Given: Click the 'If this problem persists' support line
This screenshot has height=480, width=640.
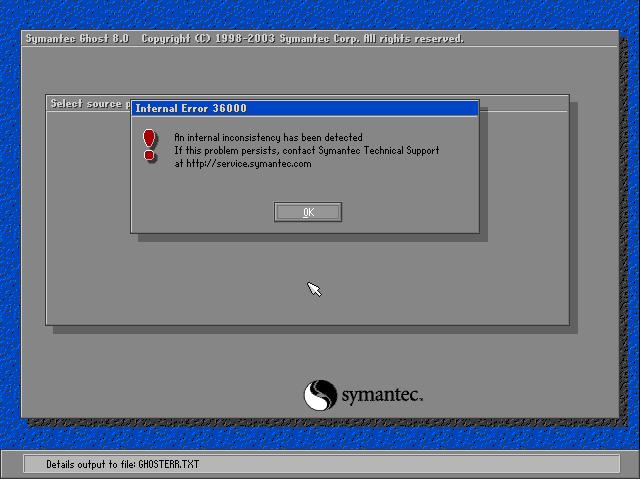Looking at the screenshot, I should click(307, 151).
